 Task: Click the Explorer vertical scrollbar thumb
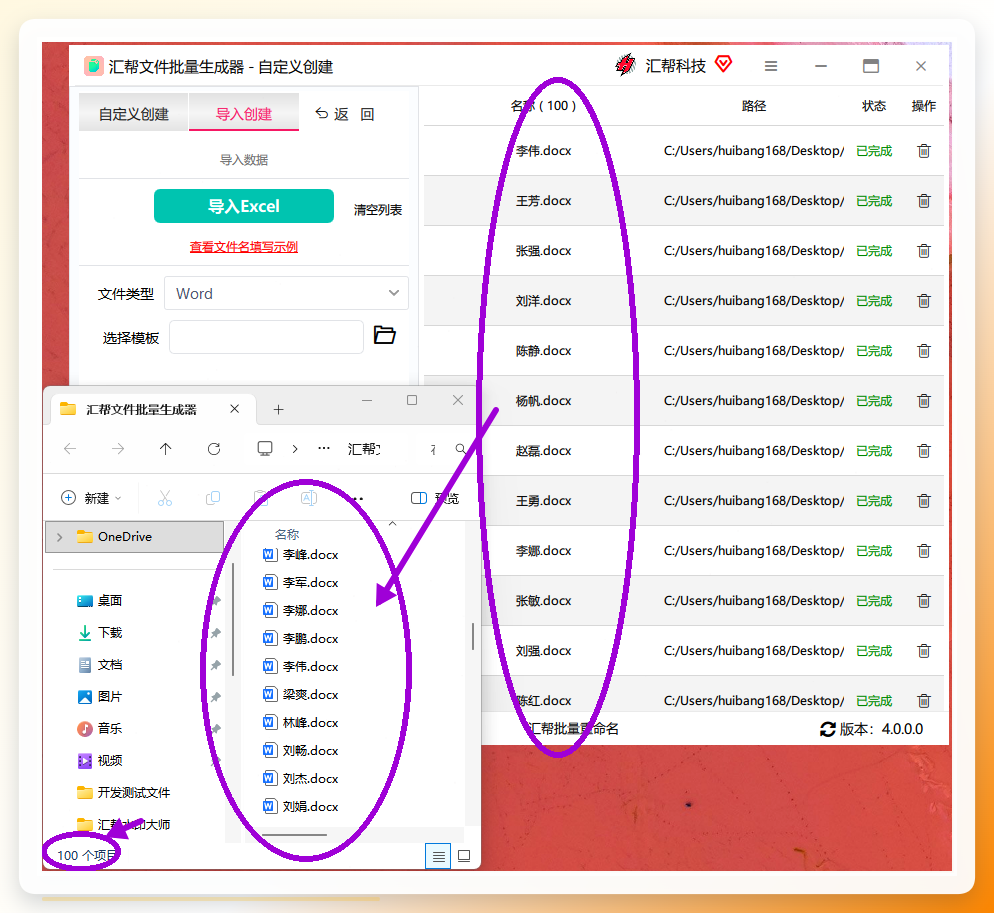coord(473,637)
